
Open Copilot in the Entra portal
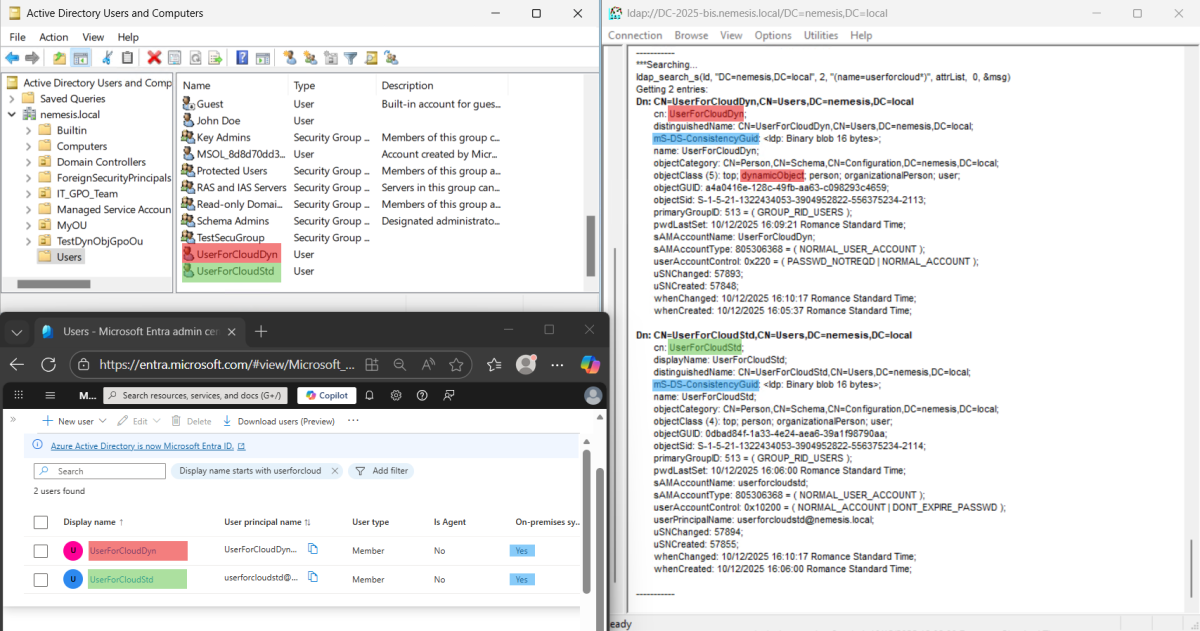[326, 395]
